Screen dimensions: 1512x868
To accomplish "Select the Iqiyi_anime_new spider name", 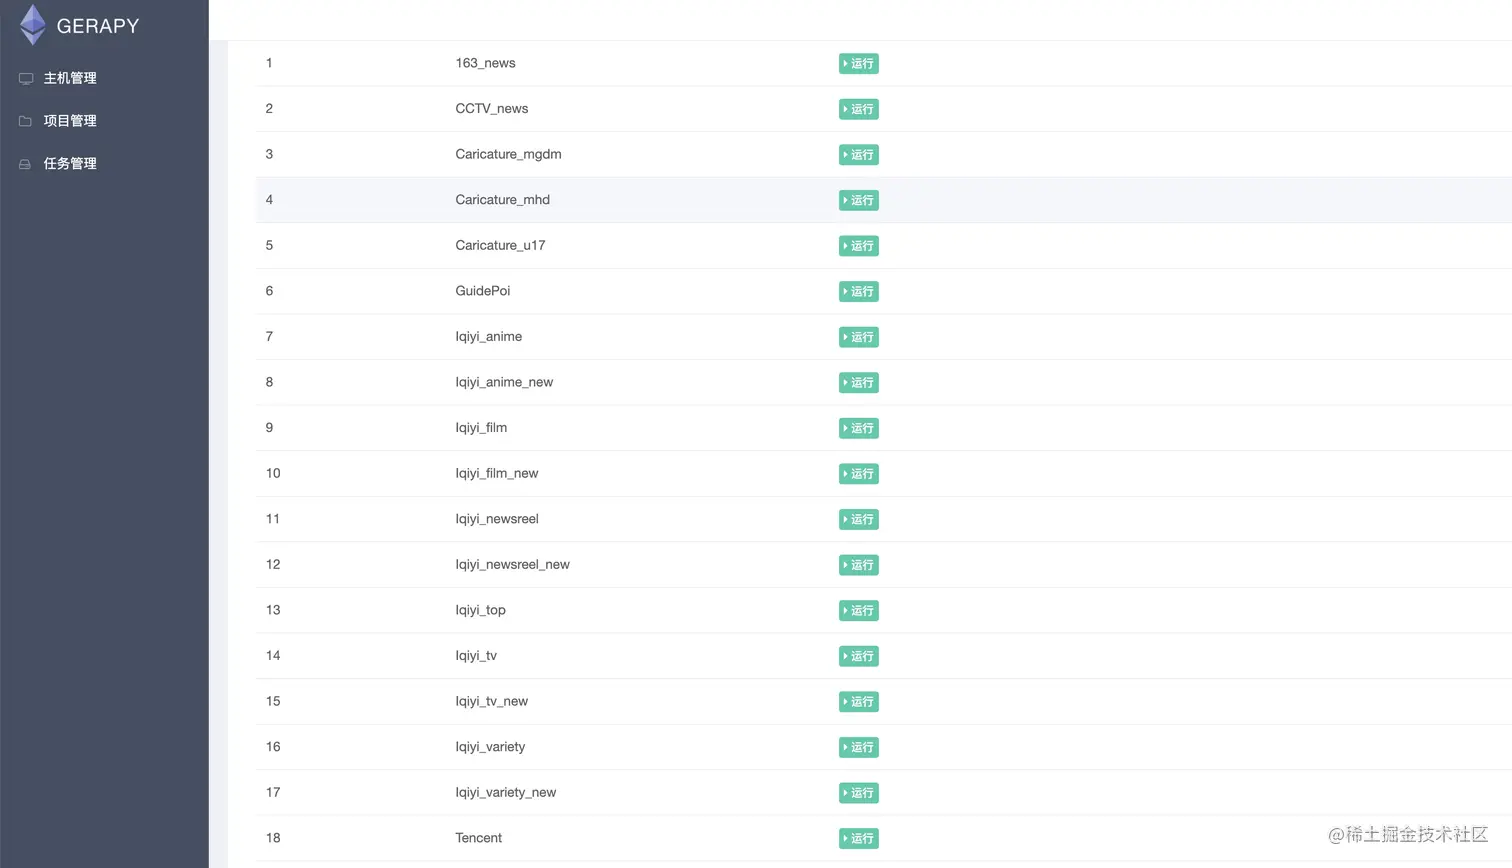I will 504,382.
